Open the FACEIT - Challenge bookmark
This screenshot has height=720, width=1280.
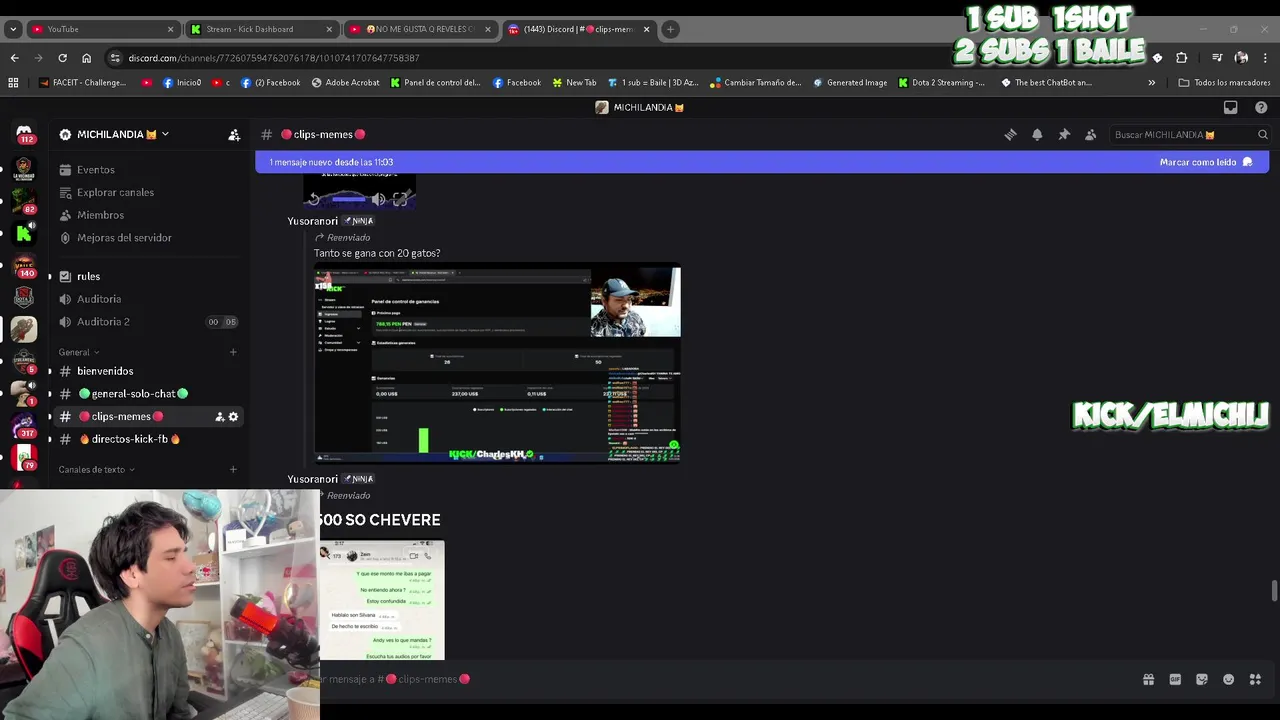click(x=82, y=83)
